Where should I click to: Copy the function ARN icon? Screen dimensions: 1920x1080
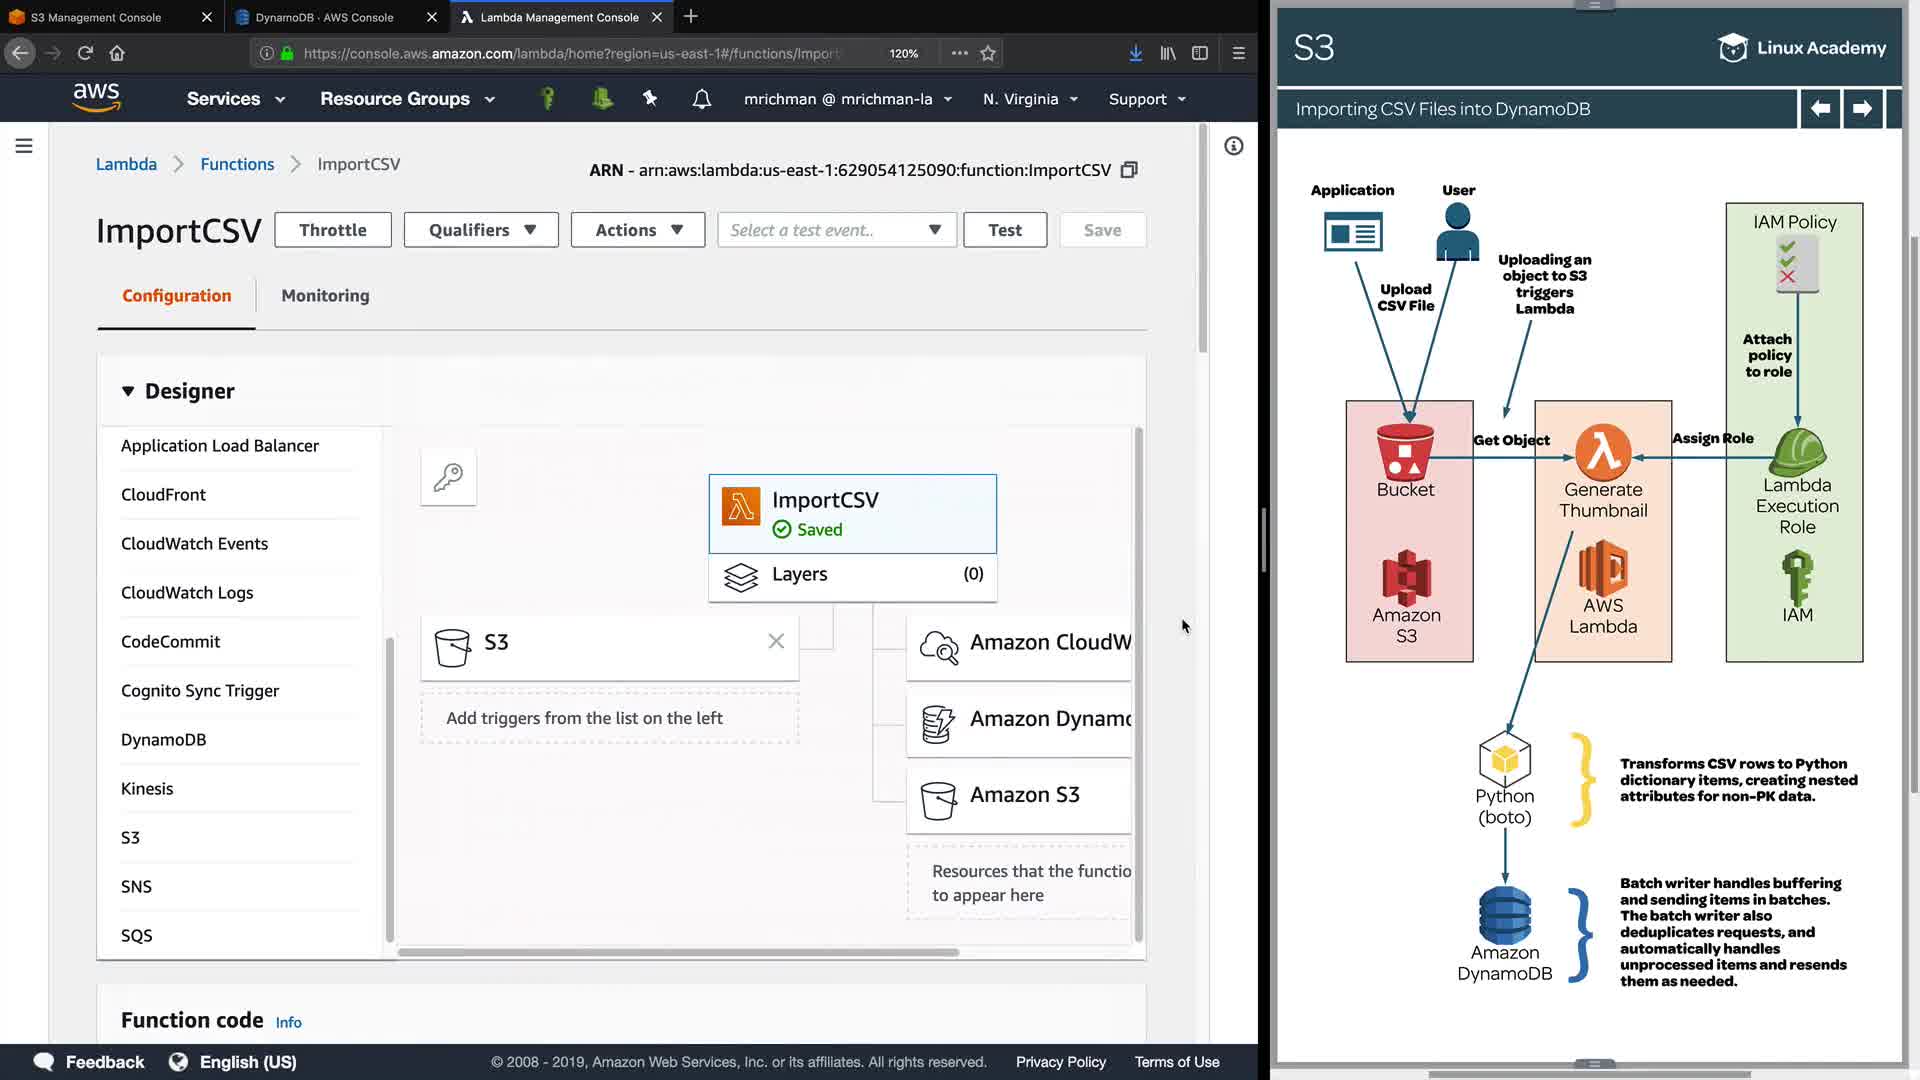pyautogui.click(x=1129, y=170)
